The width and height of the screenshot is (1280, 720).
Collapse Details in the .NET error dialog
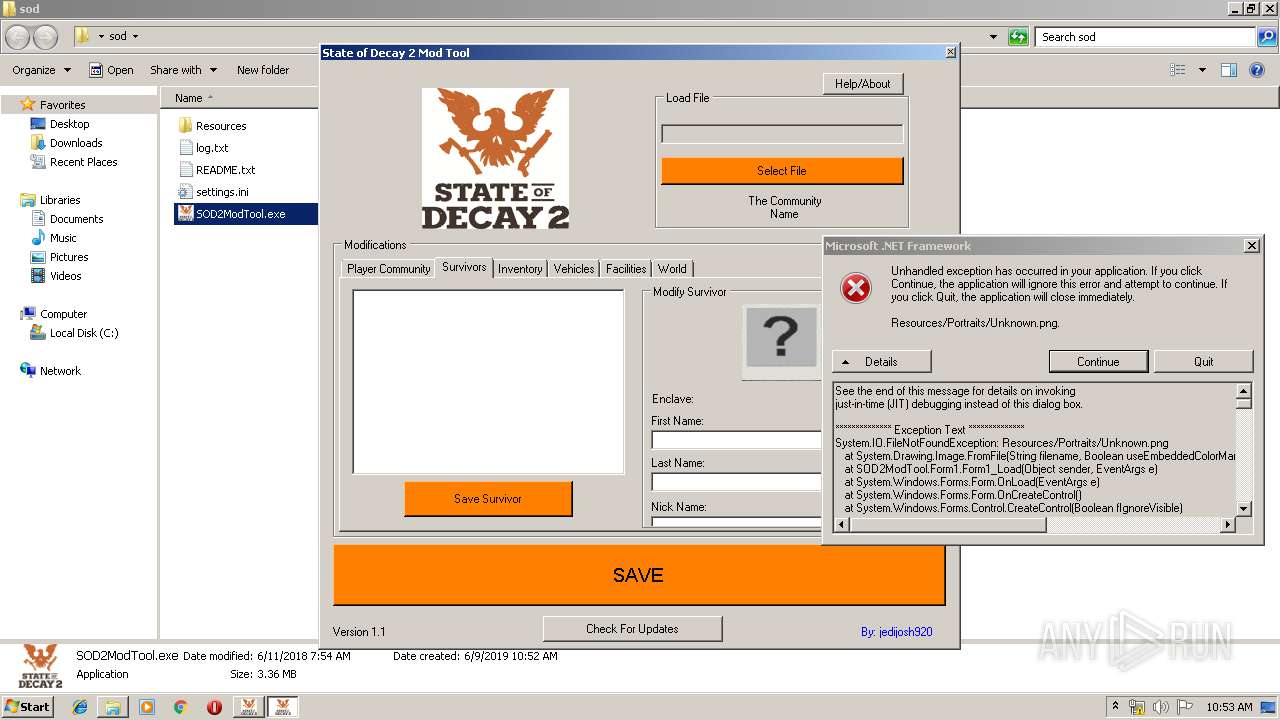point(881,362)
